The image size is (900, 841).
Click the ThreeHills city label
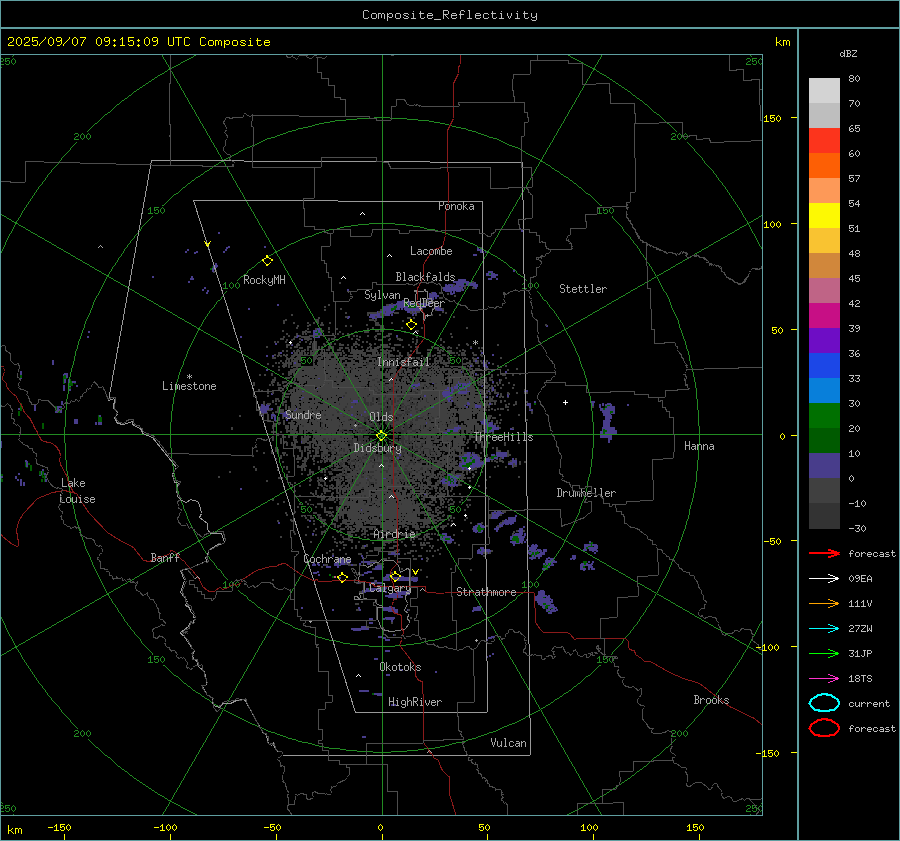point(503,437)
